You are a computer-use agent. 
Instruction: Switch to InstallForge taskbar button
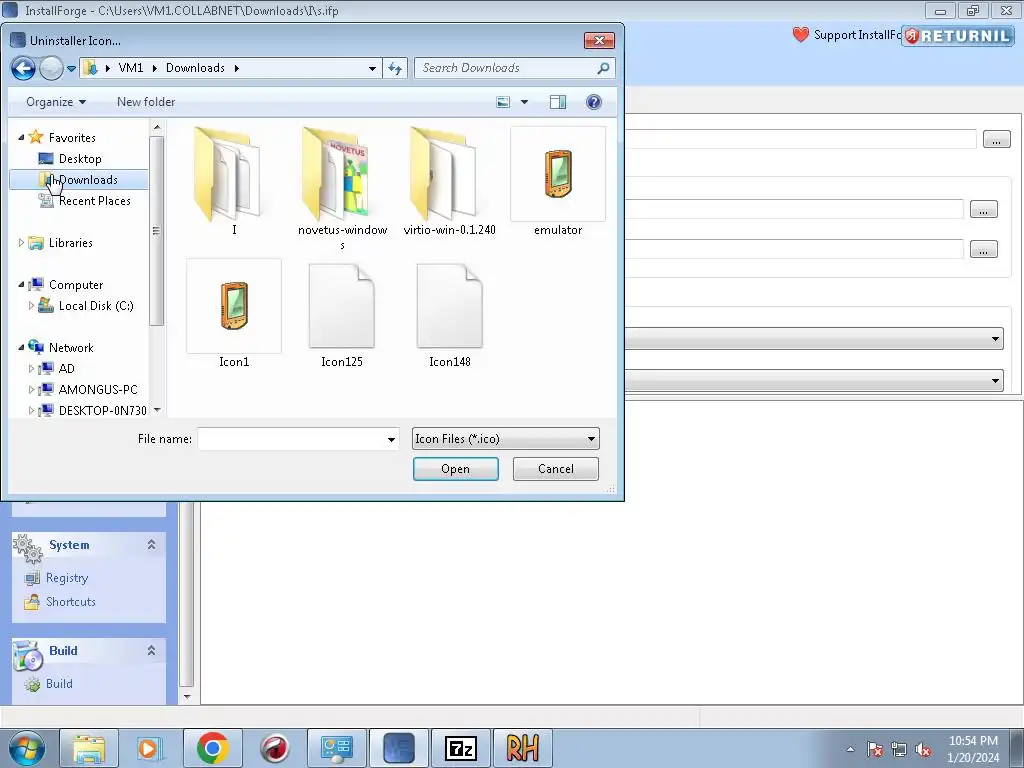coord(399,748)
